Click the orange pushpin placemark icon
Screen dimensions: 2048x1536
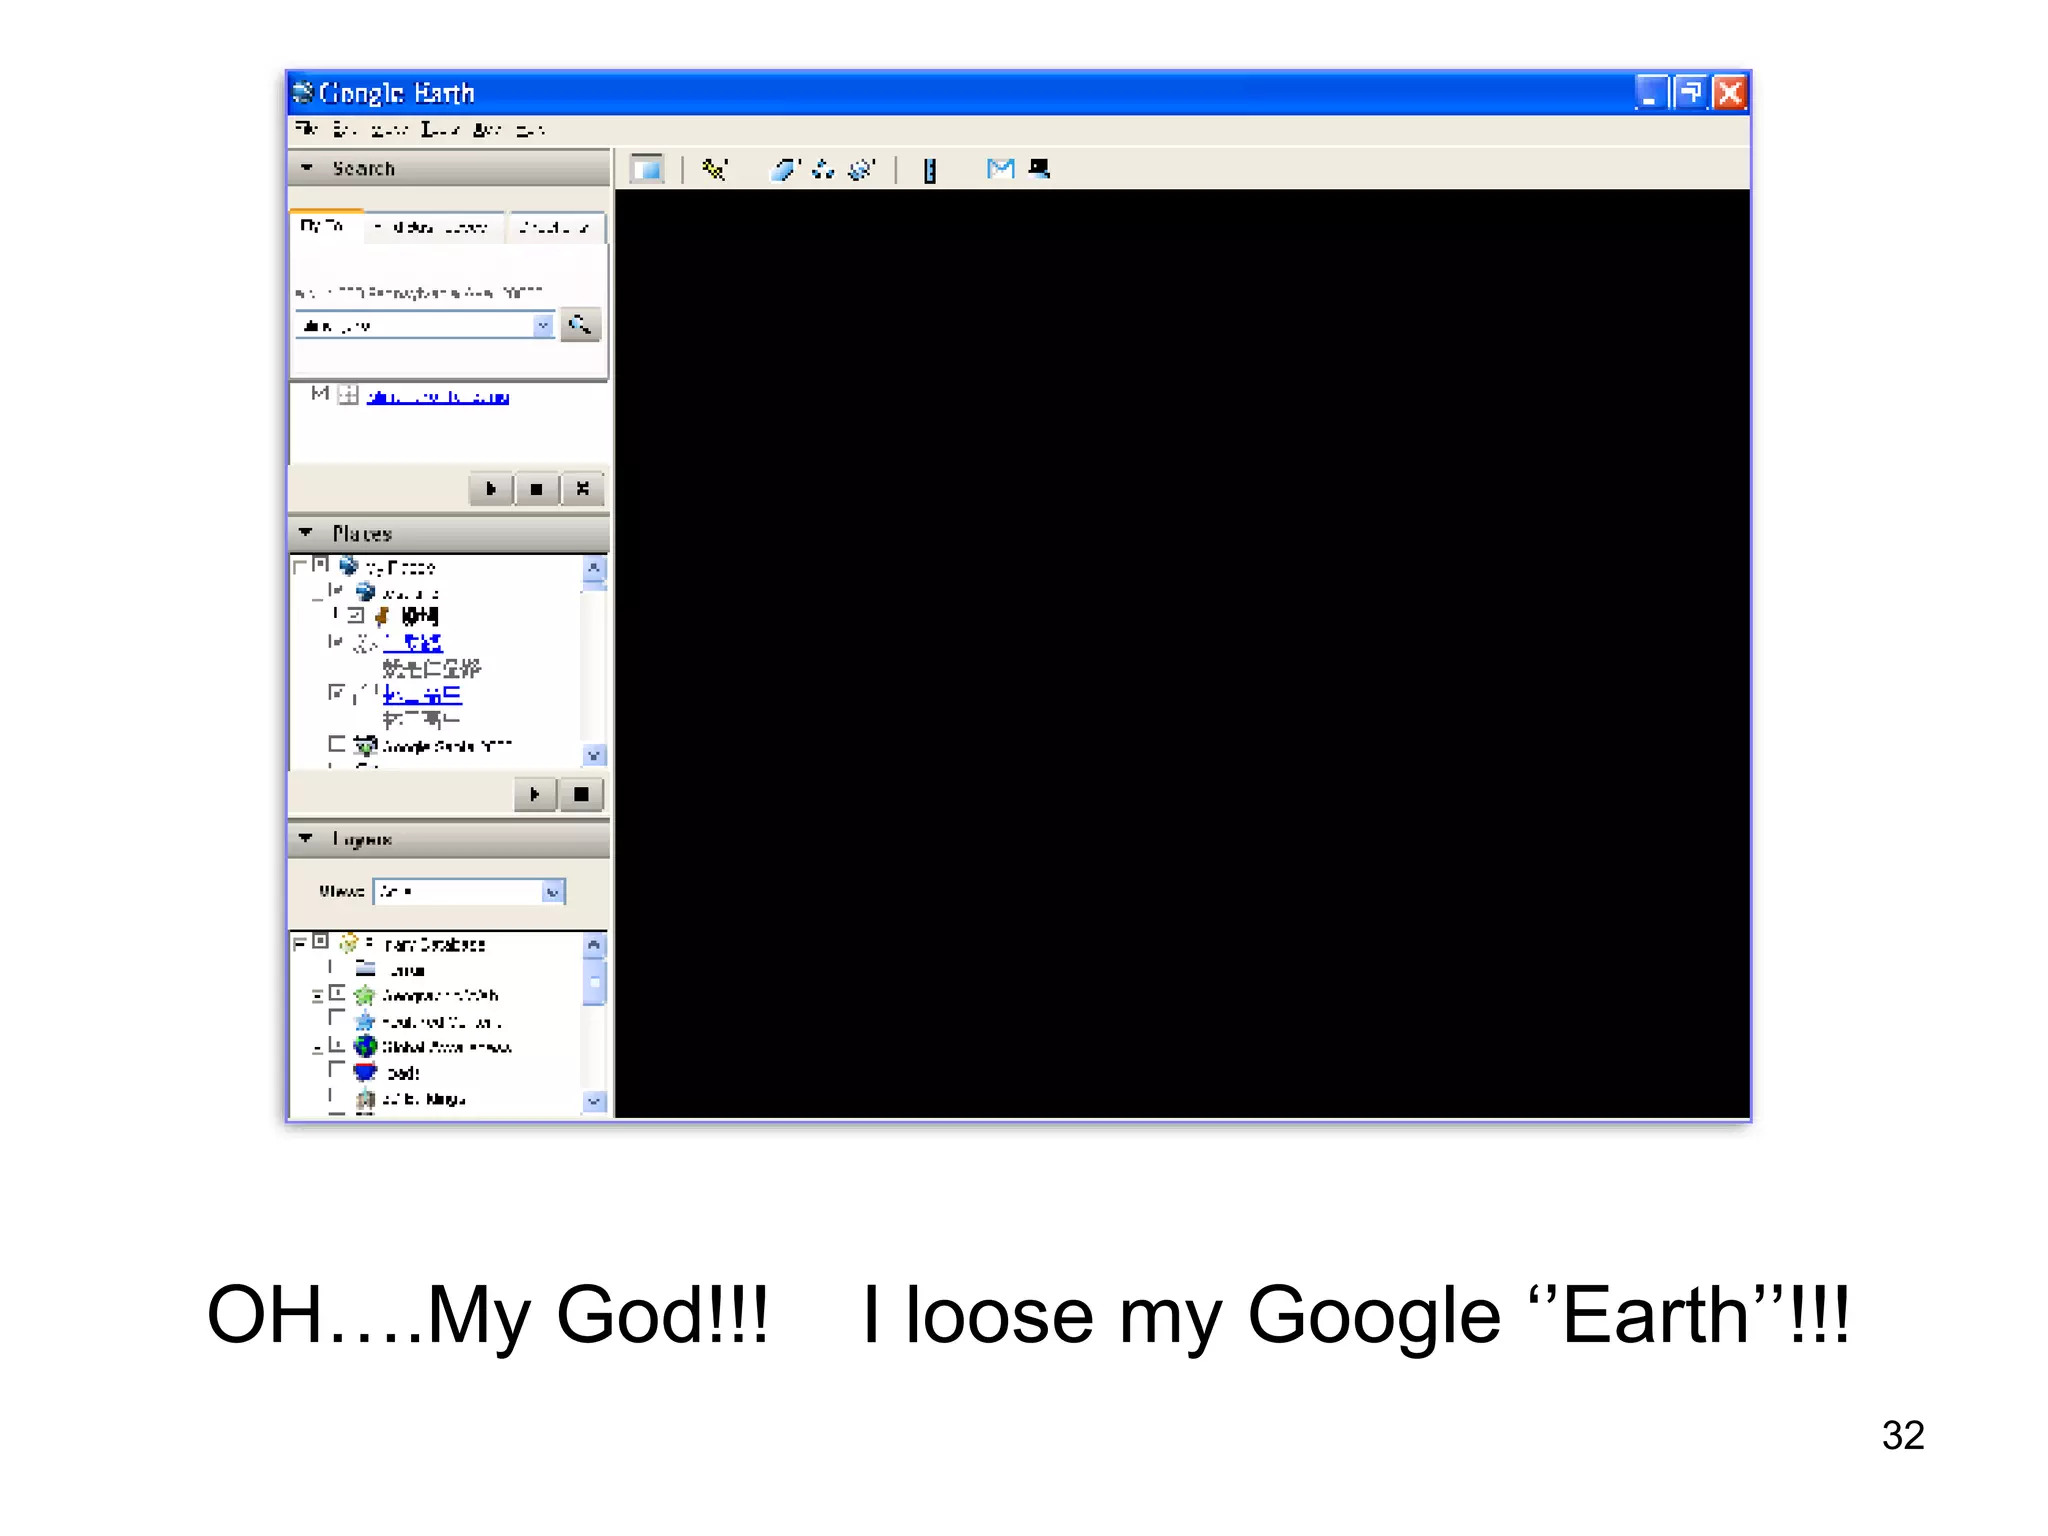[x=381, y=616]
